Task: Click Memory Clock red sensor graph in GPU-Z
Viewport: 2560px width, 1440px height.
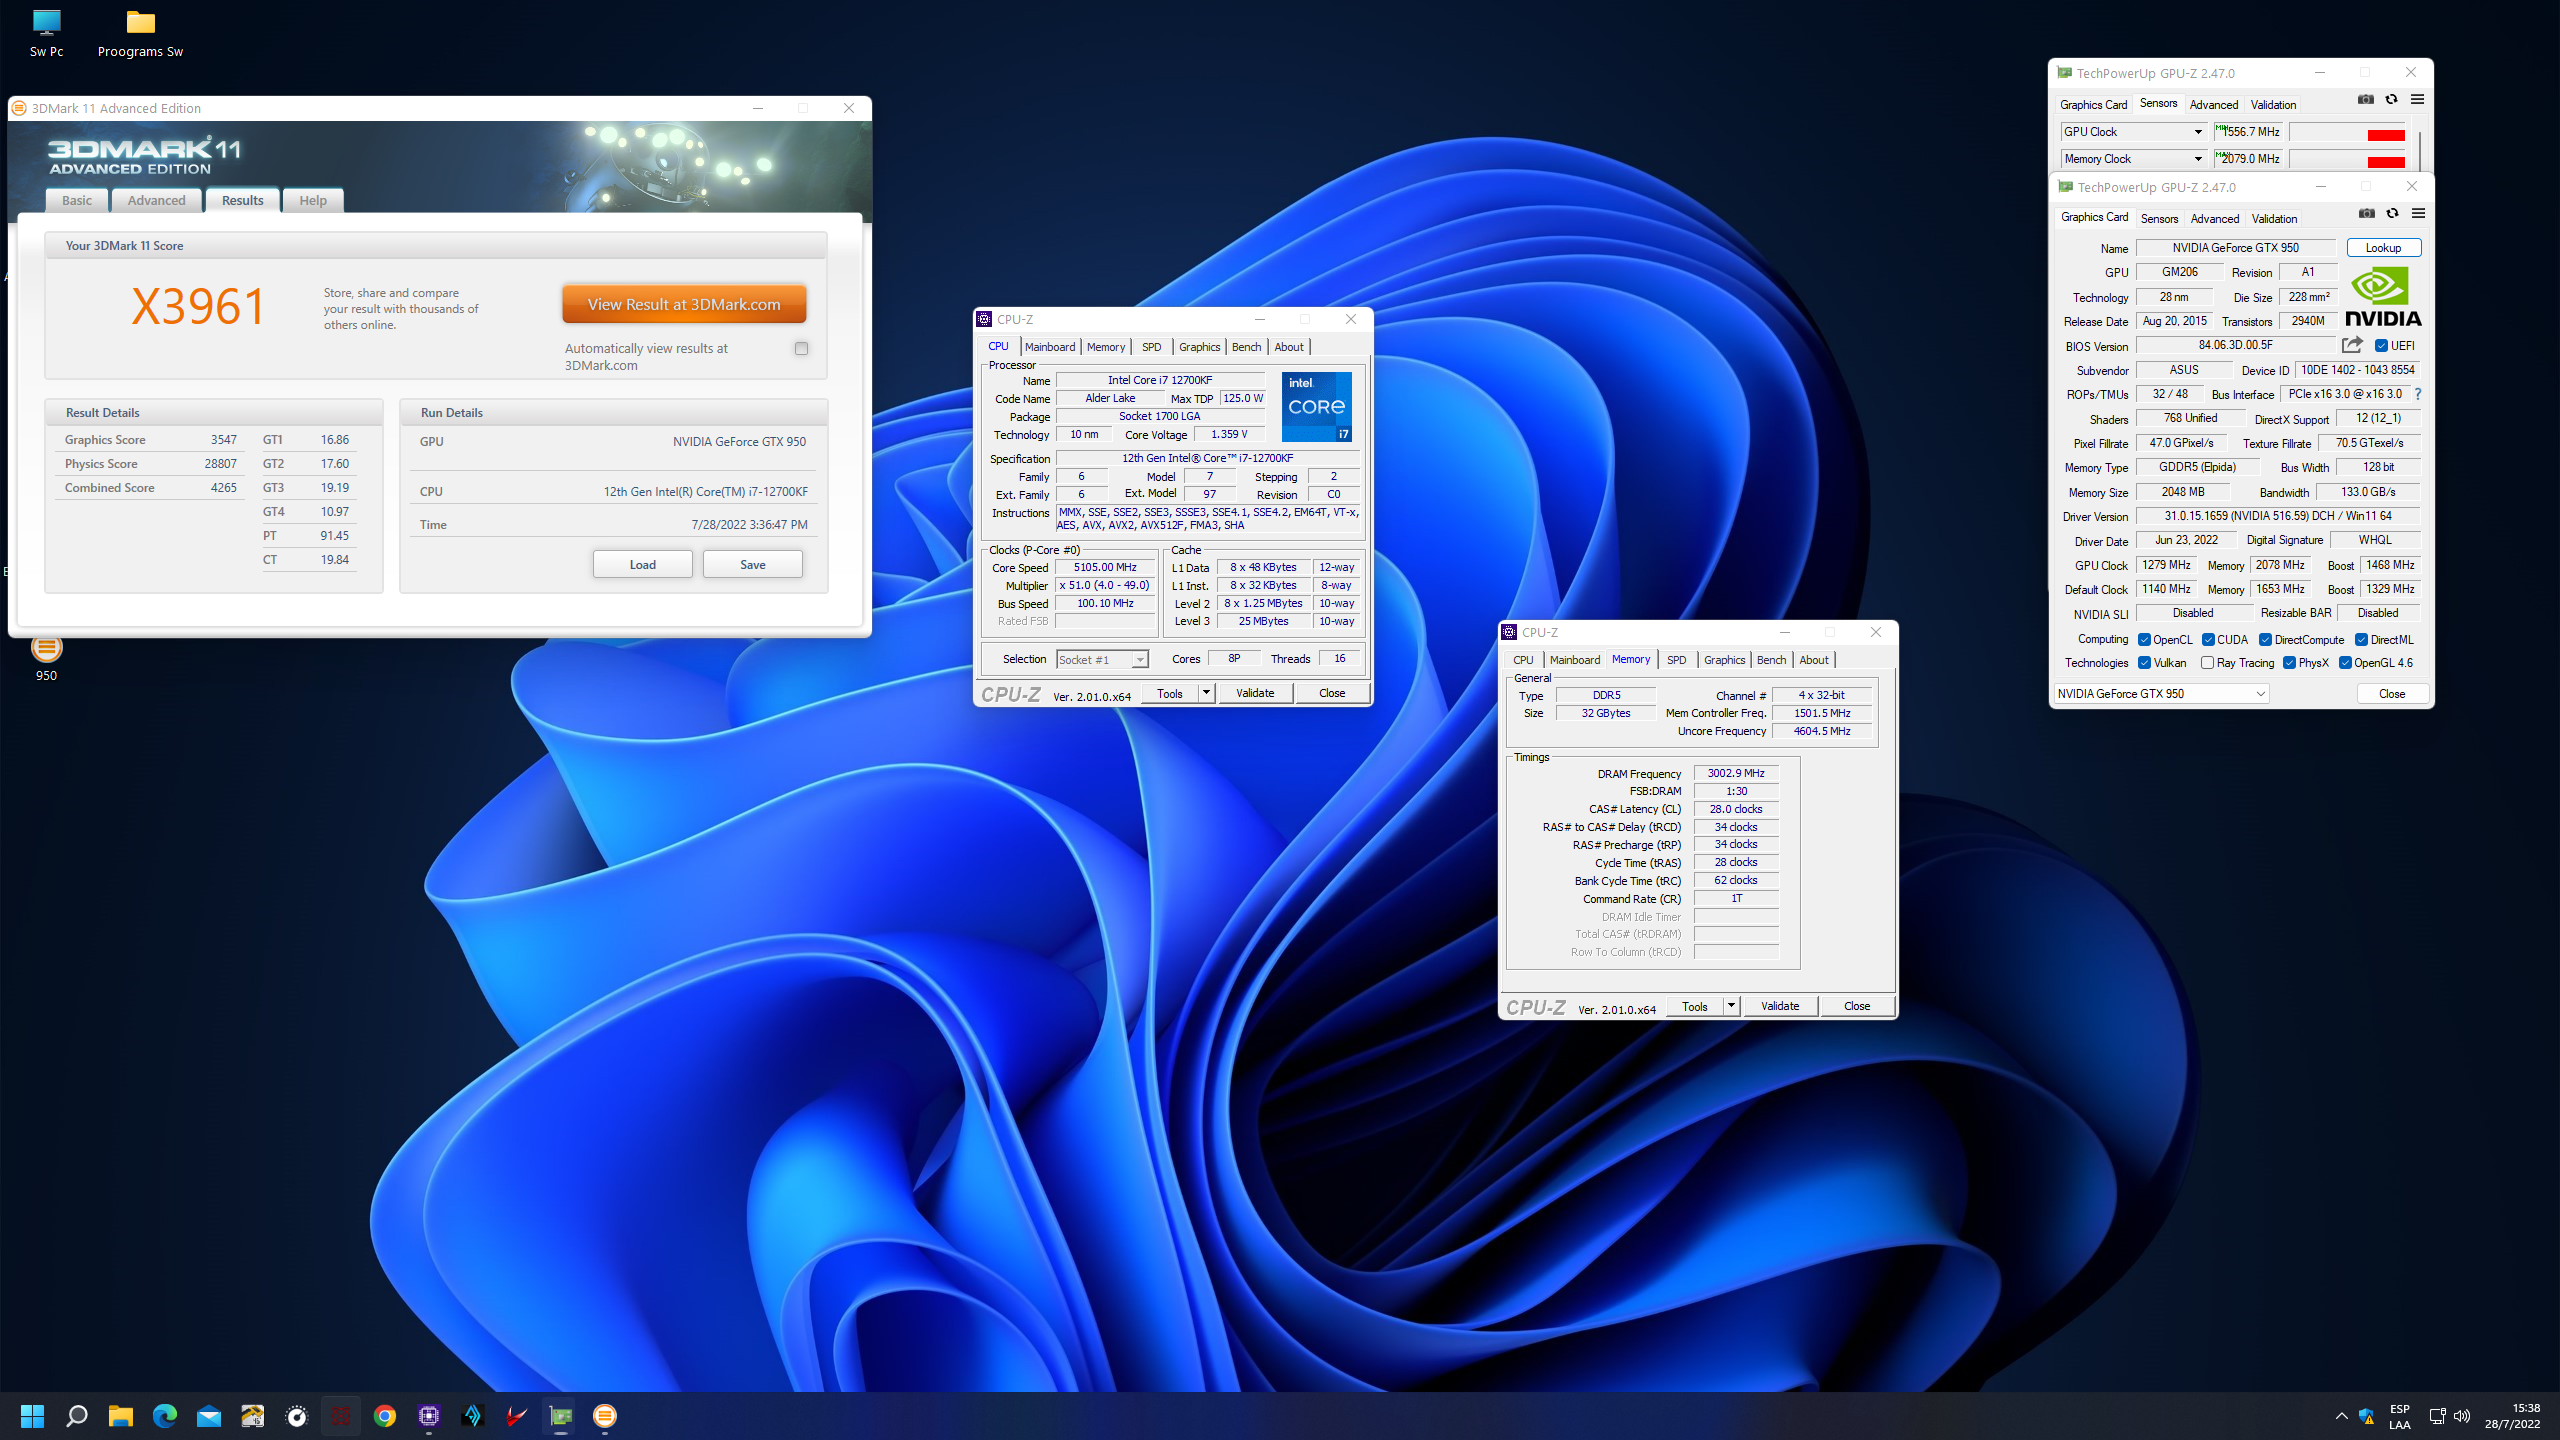Action: coord(2347,160)
